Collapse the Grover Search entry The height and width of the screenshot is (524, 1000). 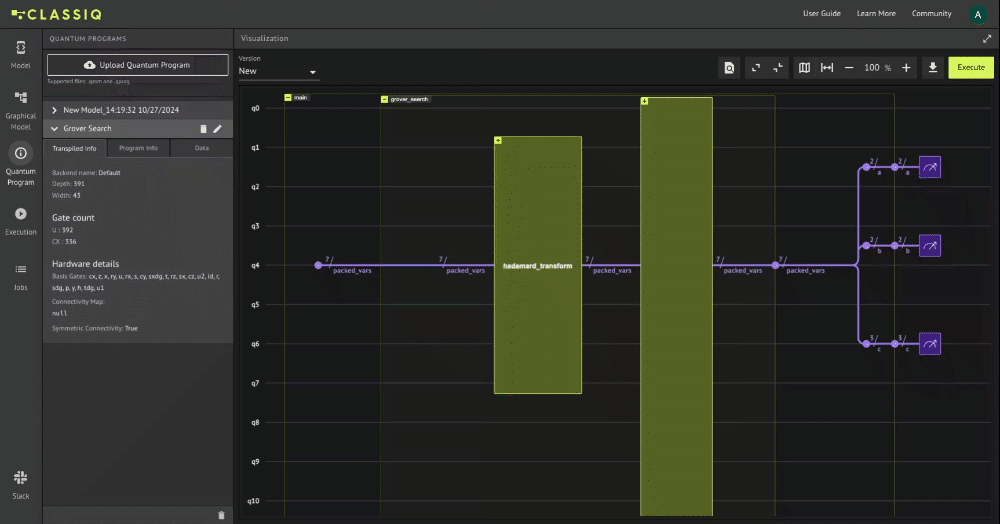(54, 129)
